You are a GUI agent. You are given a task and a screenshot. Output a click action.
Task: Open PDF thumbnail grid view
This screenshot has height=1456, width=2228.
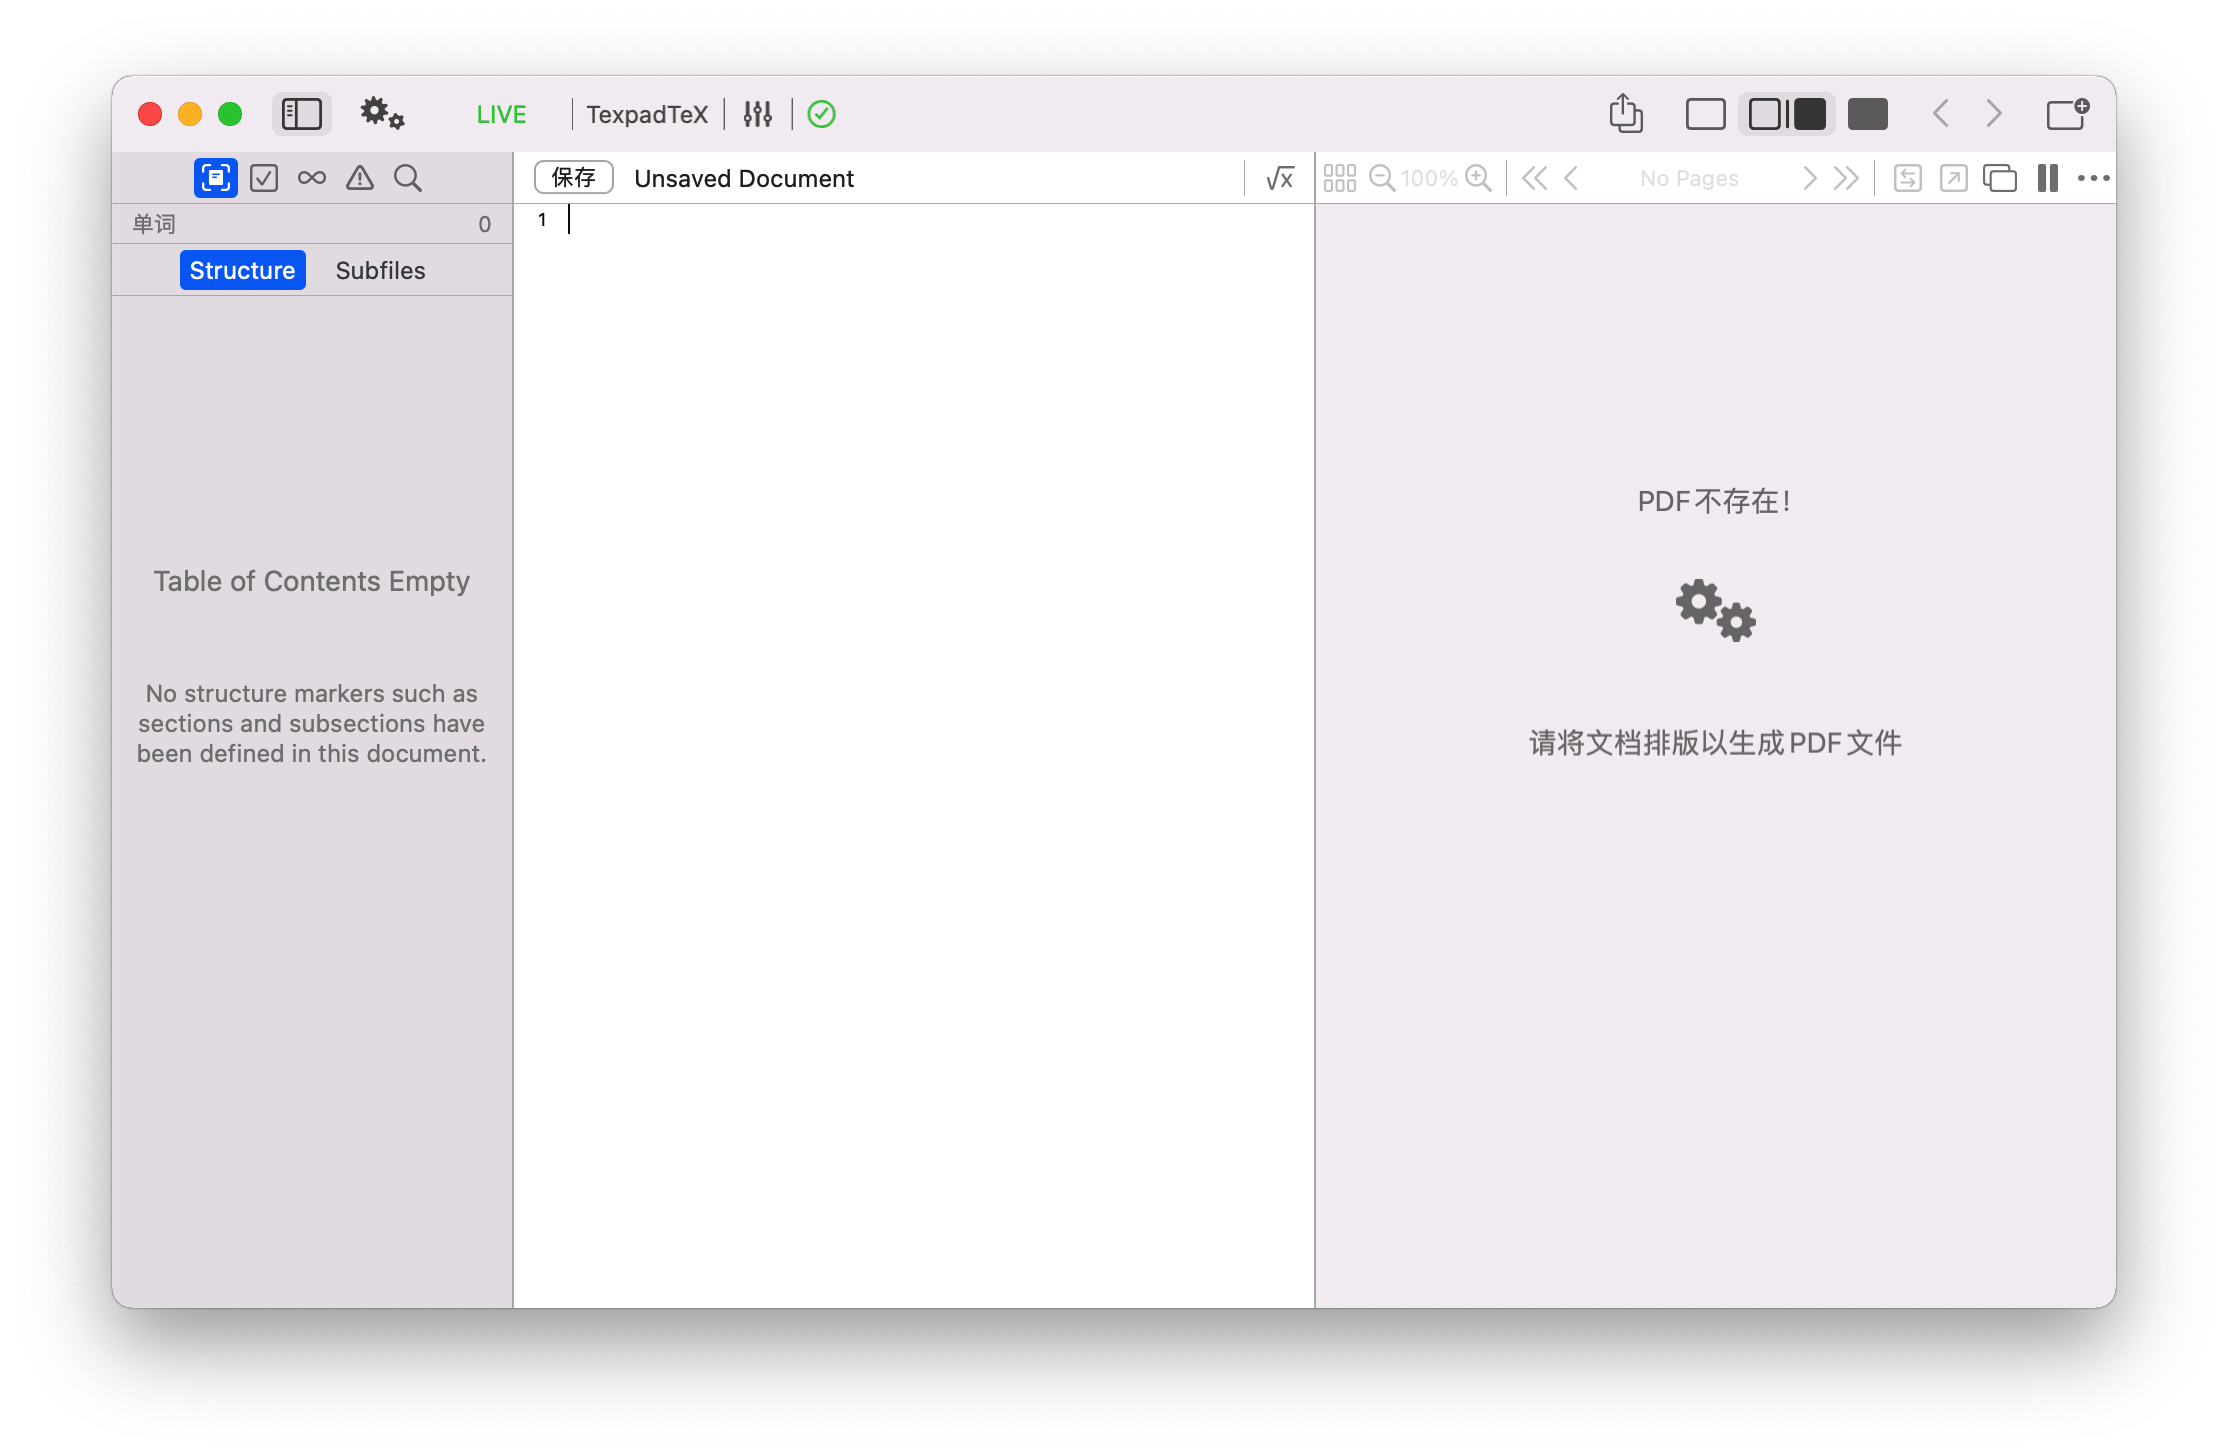coord(1341,177)
